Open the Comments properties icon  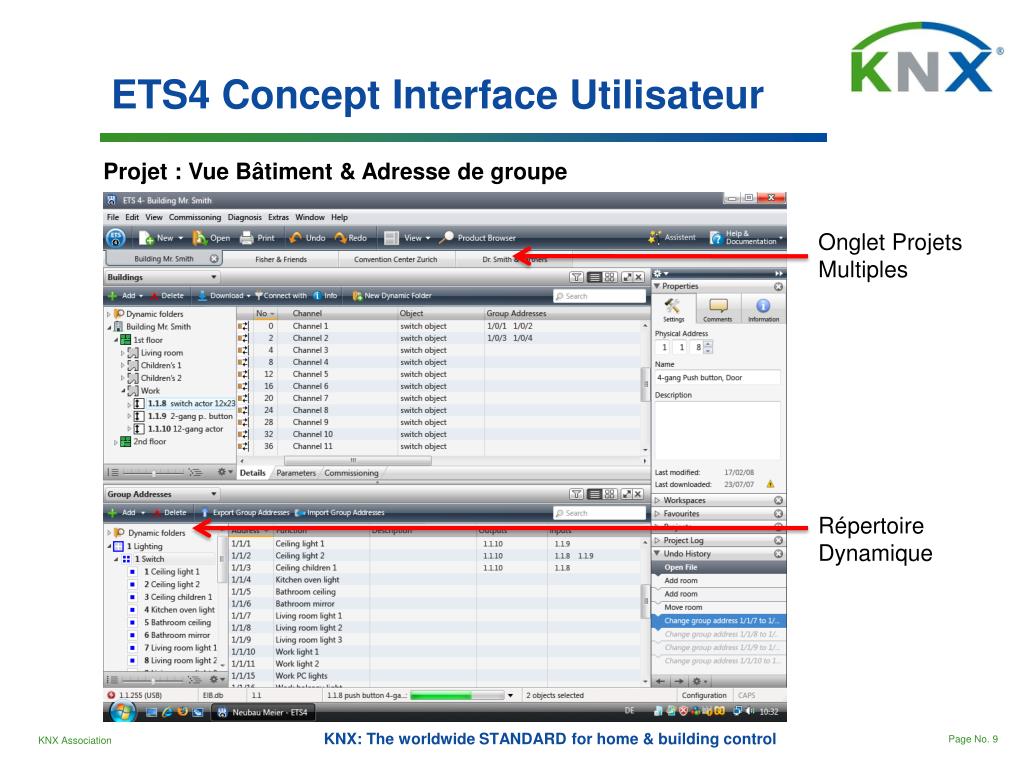click(718, 310)
